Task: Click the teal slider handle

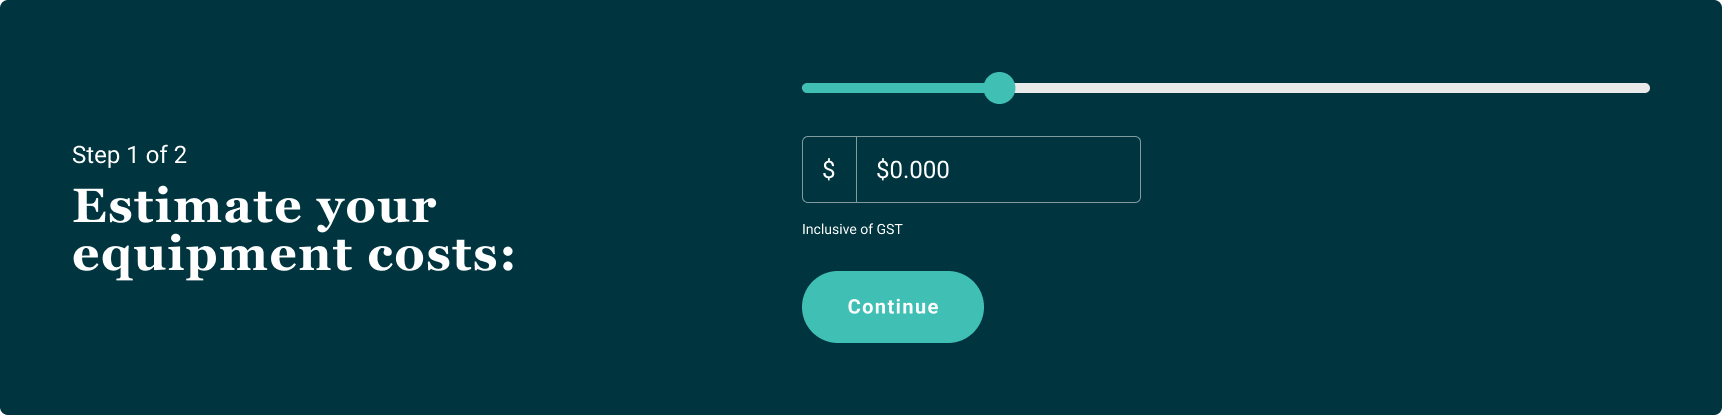Action: click(x=999, y=88)
